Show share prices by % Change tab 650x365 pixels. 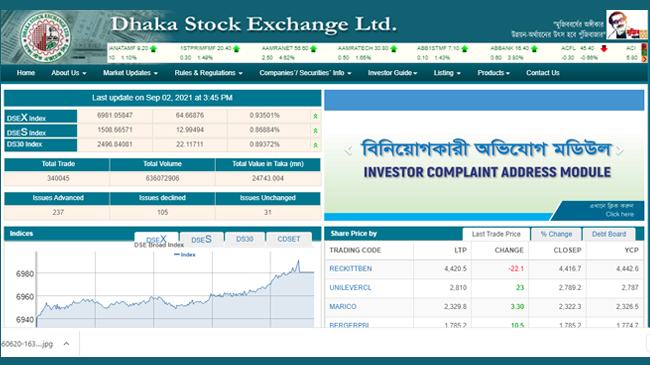(x=556, y=234)
